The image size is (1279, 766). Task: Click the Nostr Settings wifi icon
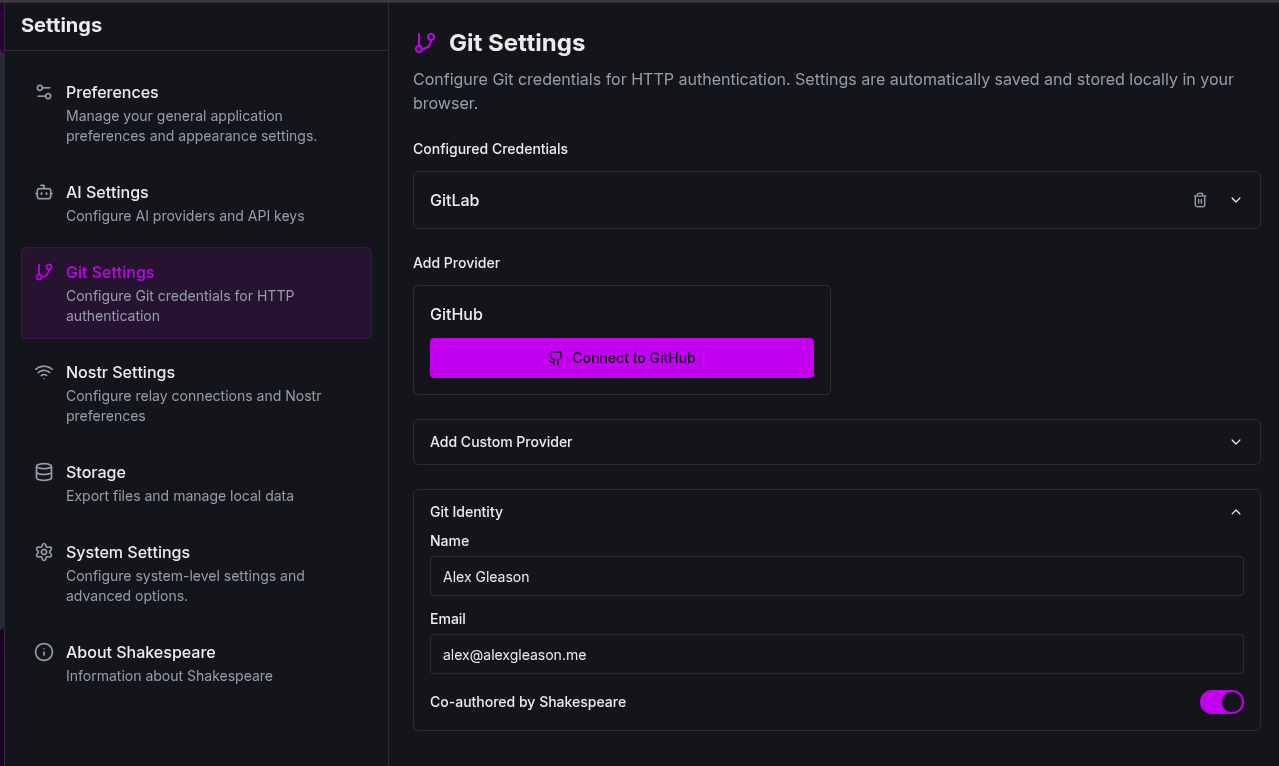(x=44, y=372)
